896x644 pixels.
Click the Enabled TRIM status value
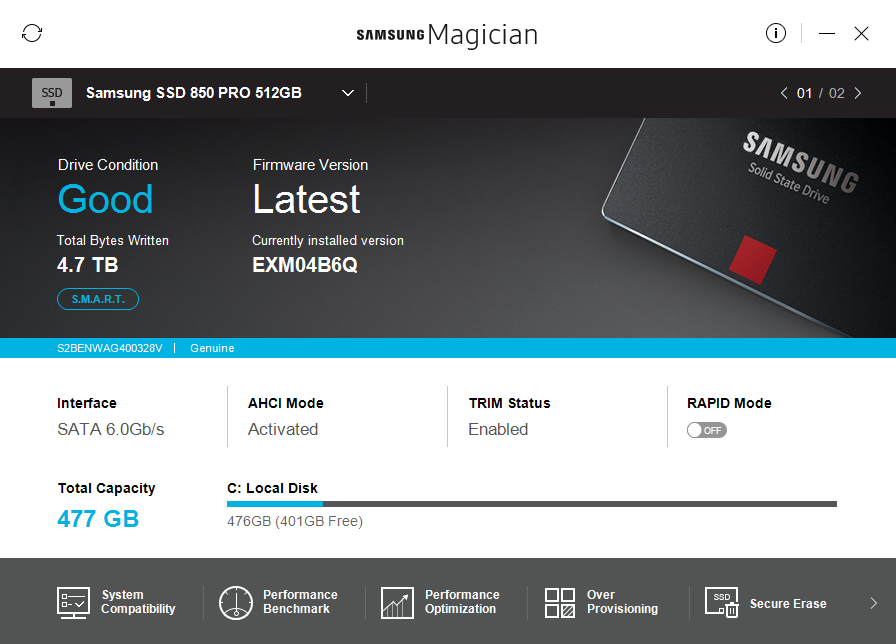[498, 429]
